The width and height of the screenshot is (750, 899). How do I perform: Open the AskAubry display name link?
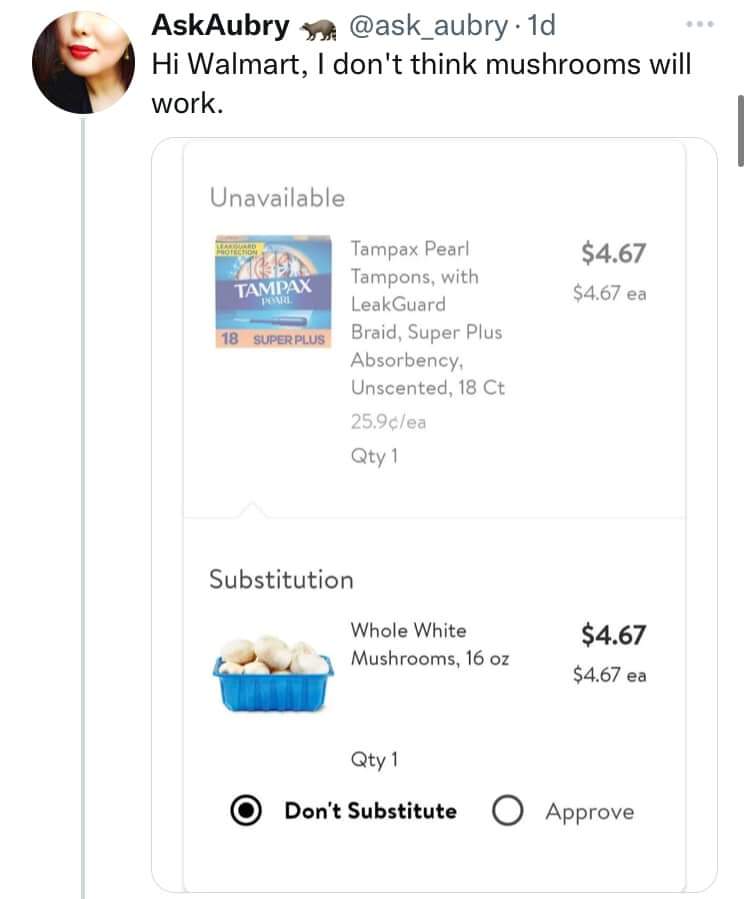(x=220, y=26)
